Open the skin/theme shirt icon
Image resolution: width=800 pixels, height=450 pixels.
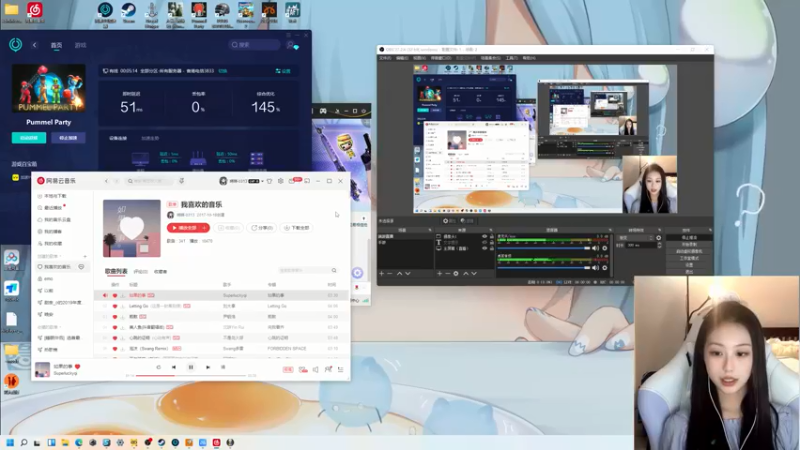click(x=269, y=181)
